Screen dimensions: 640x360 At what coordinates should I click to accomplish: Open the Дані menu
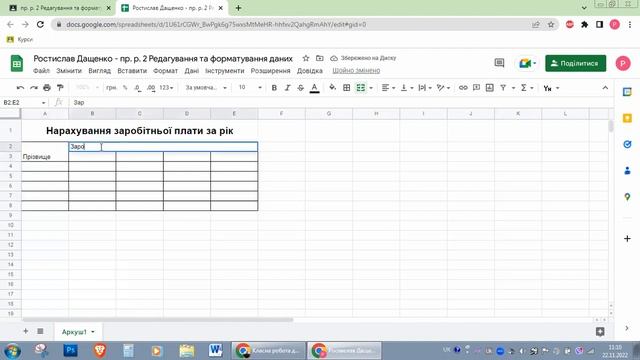coord(191,71)
